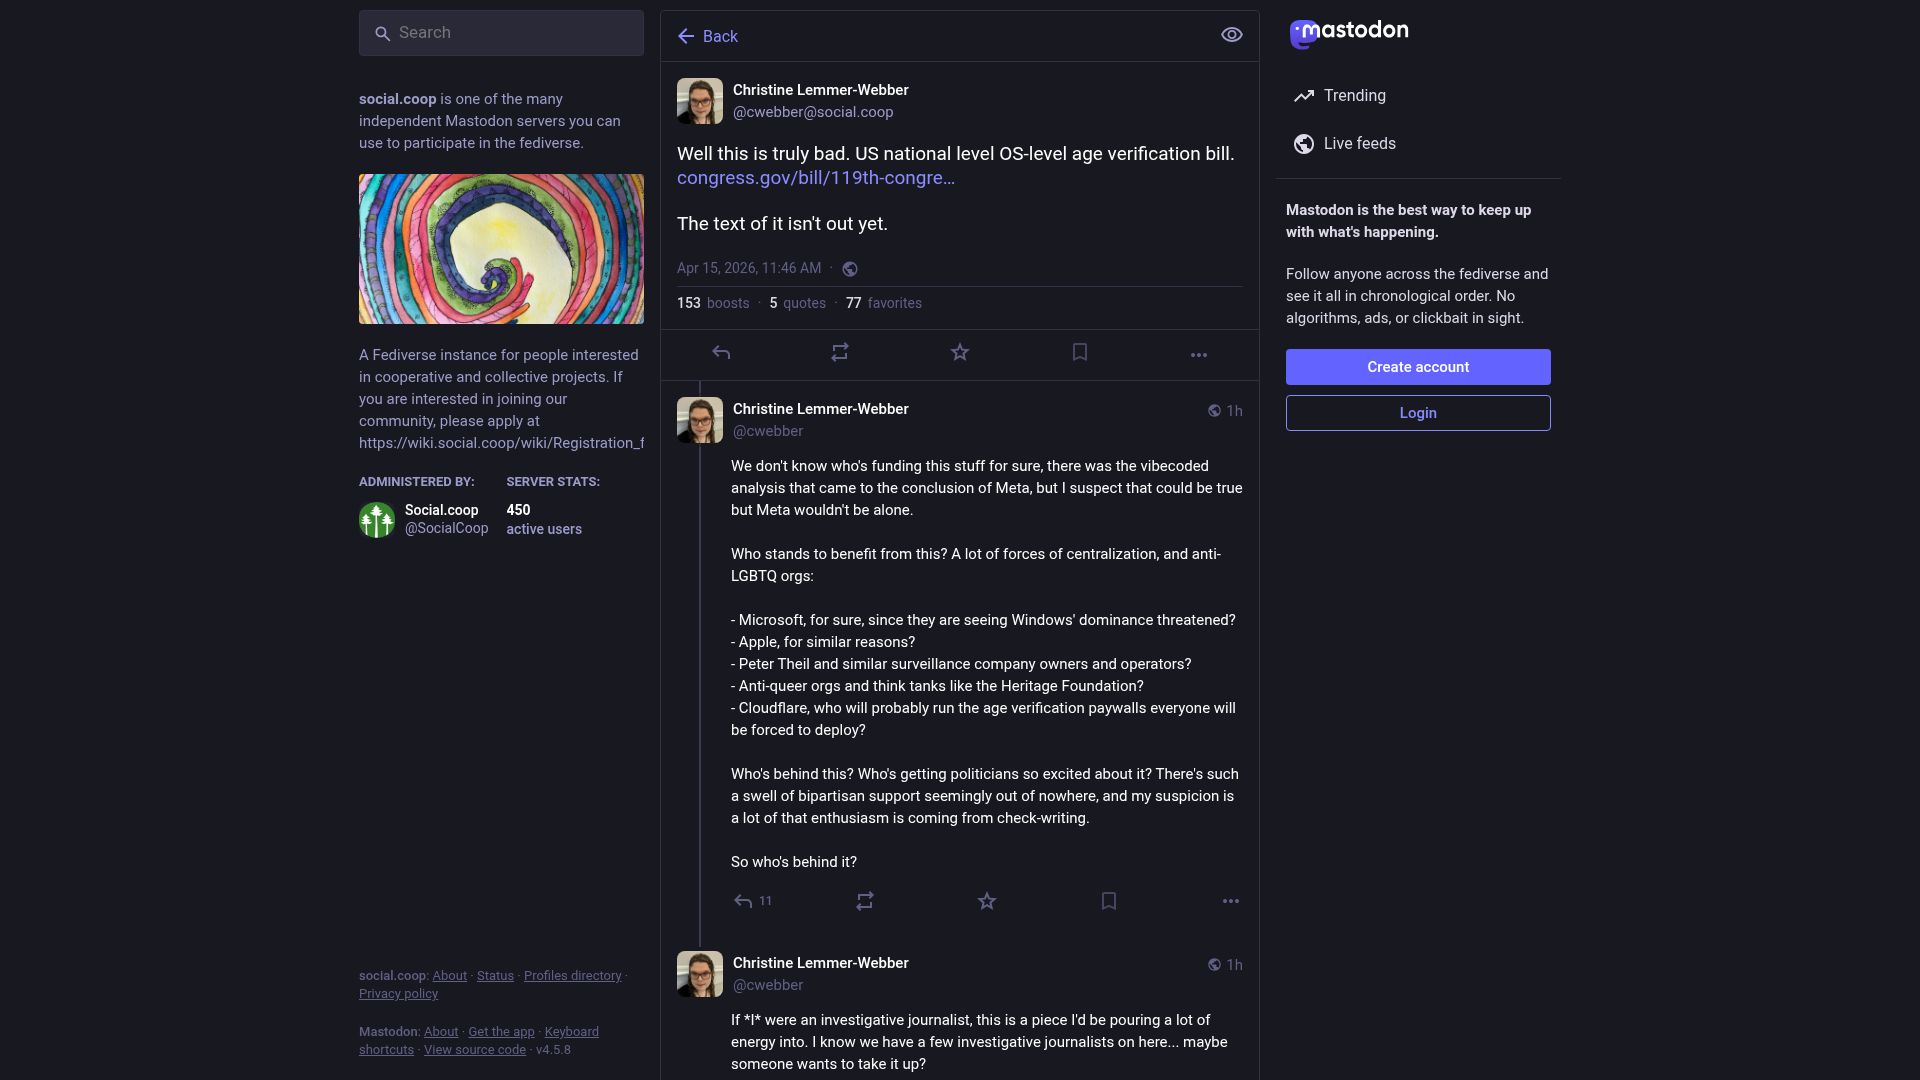Open more options on main post
Image resolution: width=1920 pixels, height=1080 pixels.
tap(1199, 354)
